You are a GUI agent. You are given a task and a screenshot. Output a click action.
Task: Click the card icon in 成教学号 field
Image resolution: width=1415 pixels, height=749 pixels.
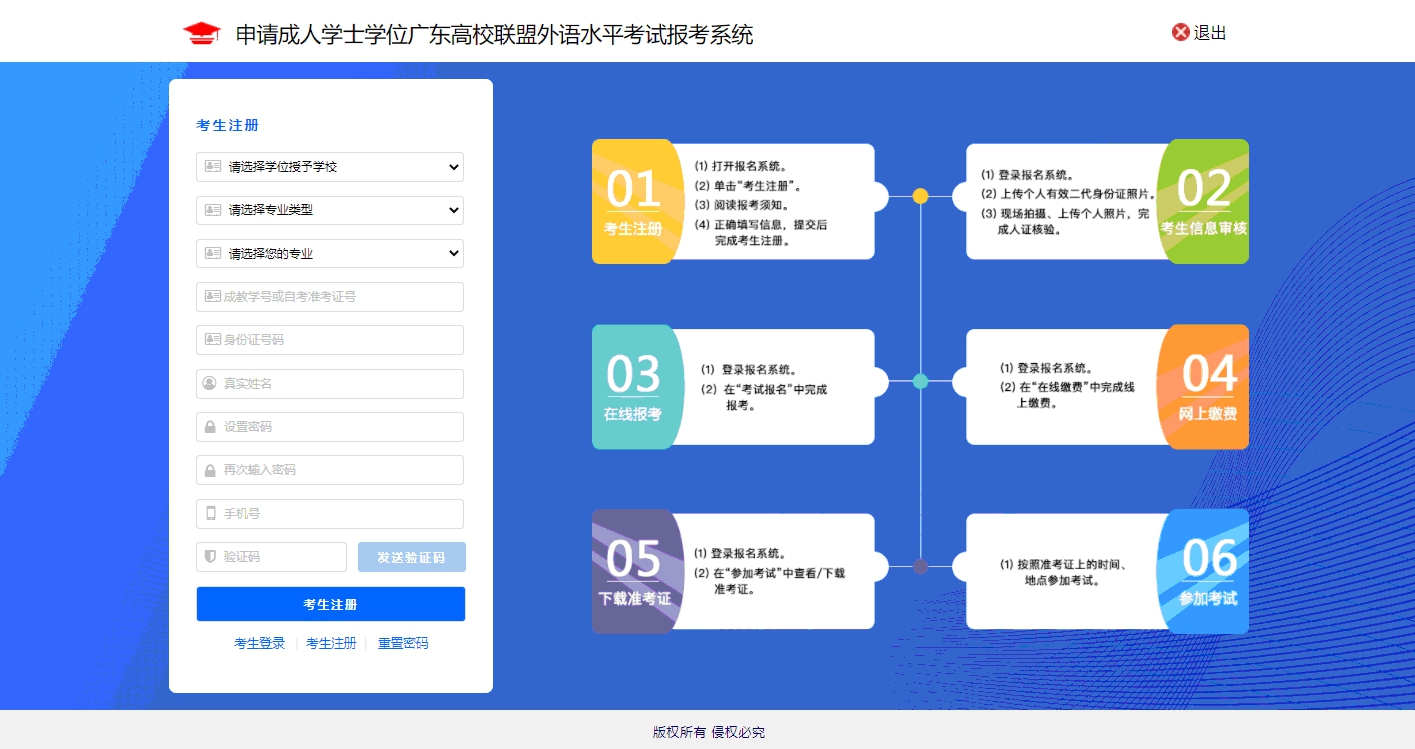pos(212,297)
